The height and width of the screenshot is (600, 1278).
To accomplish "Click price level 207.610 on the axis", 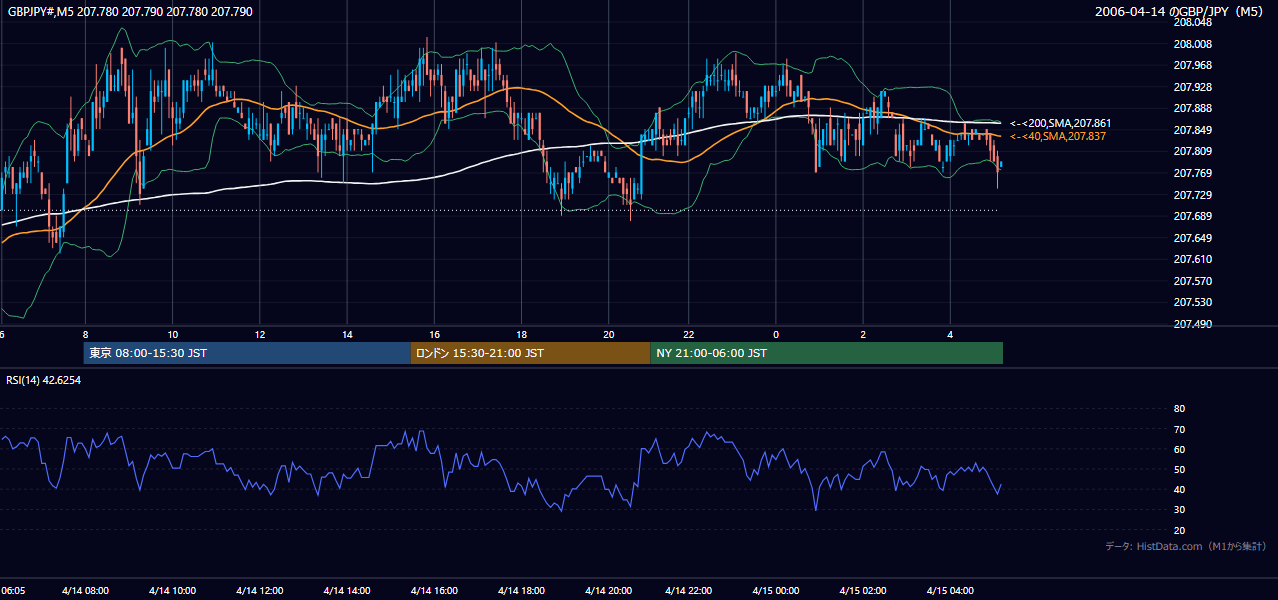I will pyautogui.click(x=1191, y=259).
